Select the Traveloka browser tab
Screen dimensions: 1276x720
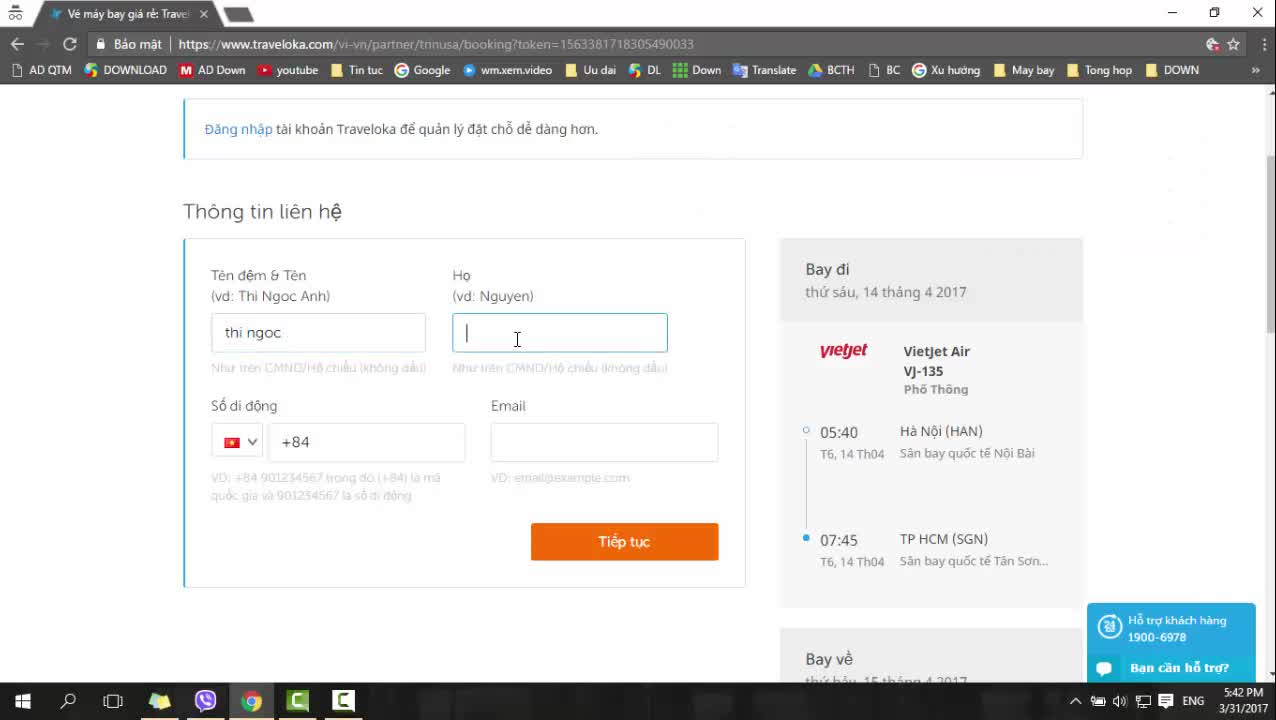128,14
